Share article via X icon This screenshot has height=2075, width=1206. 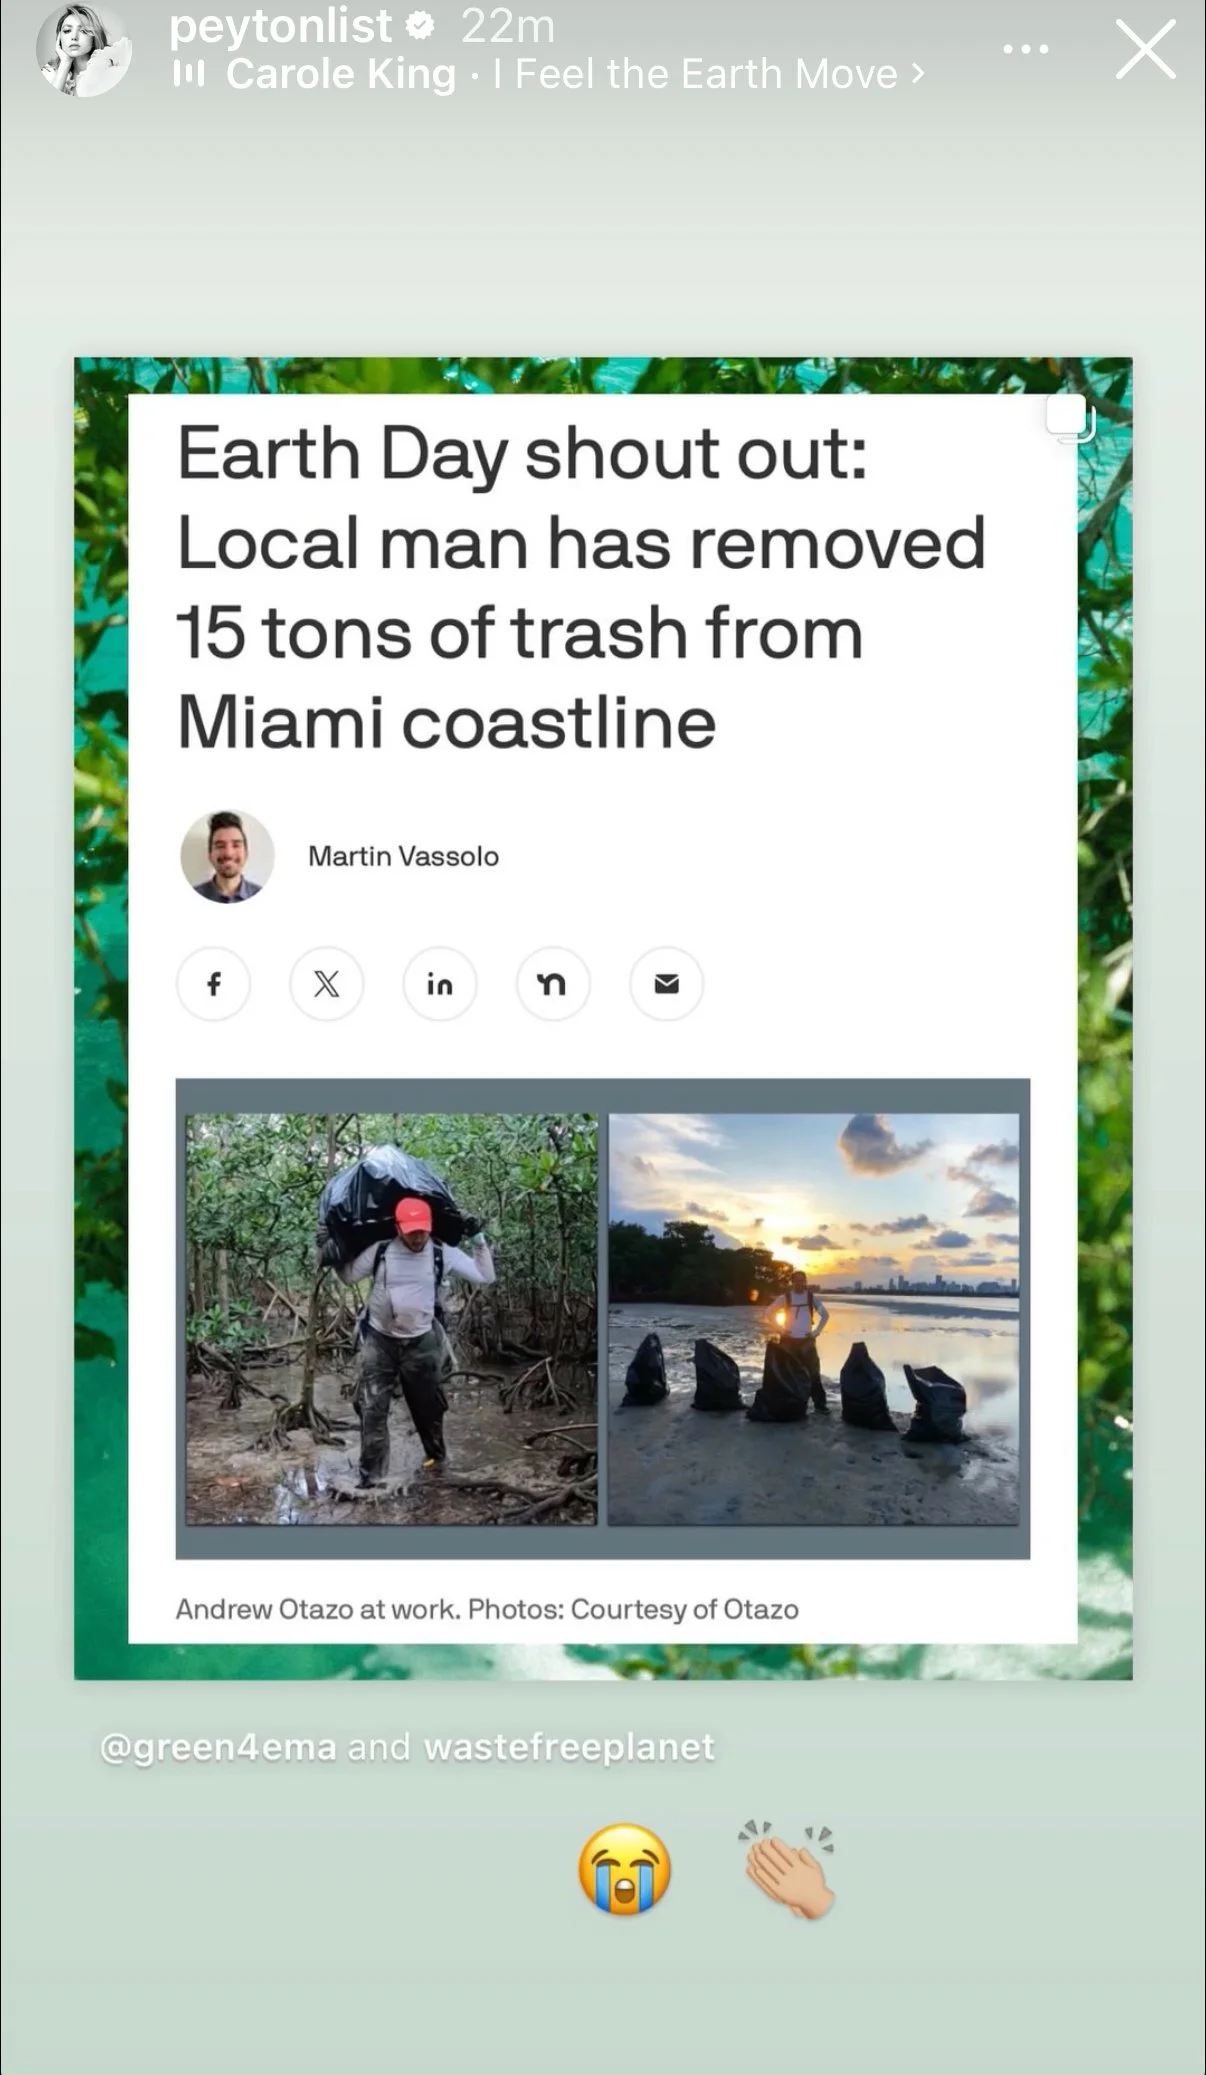coord(326,984)
